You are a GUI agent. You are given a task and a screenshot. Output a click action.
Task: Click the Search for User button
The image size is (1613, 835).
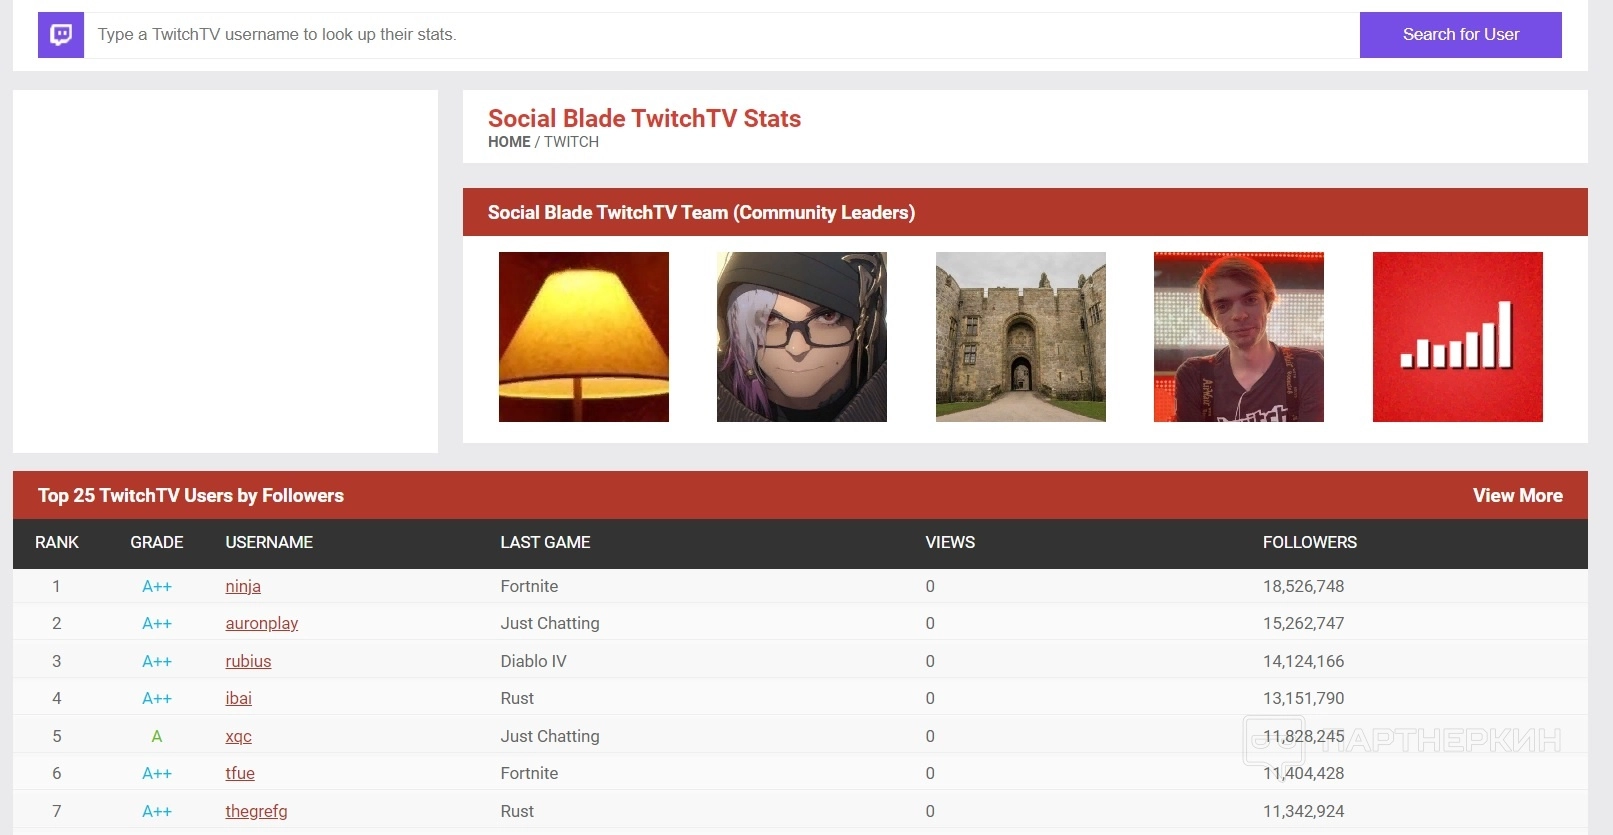1460,35
